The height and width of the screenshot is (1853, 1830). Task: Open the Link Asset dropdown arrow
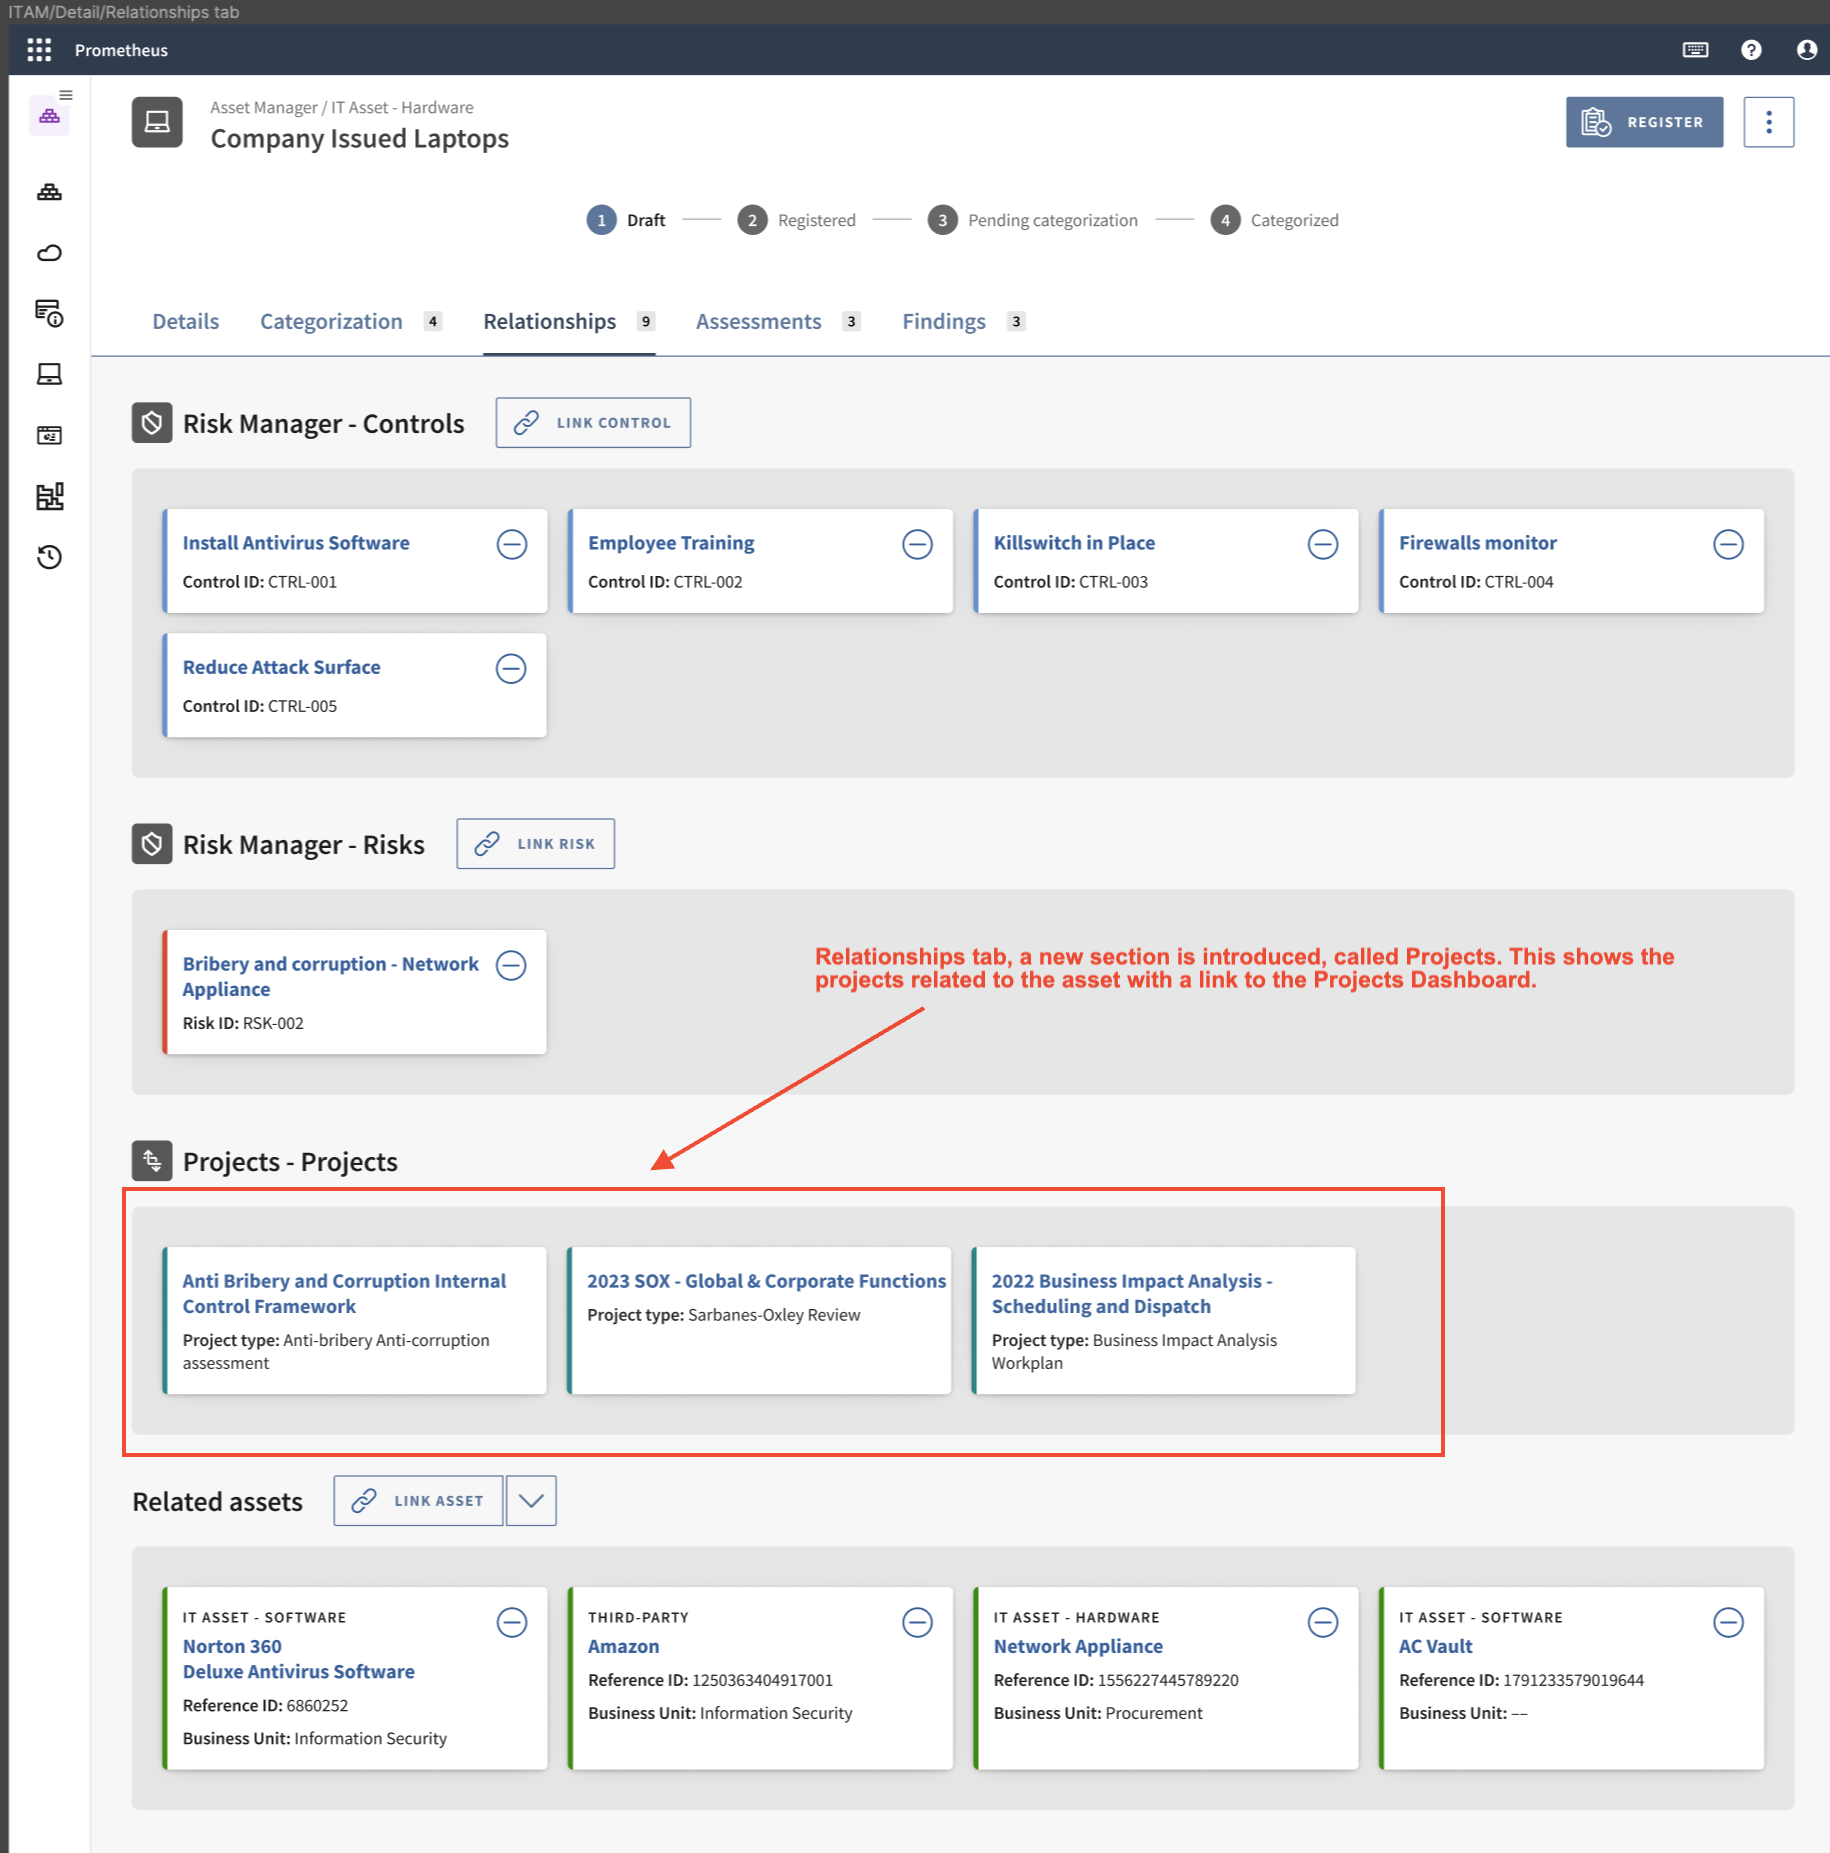point(531,1500)
